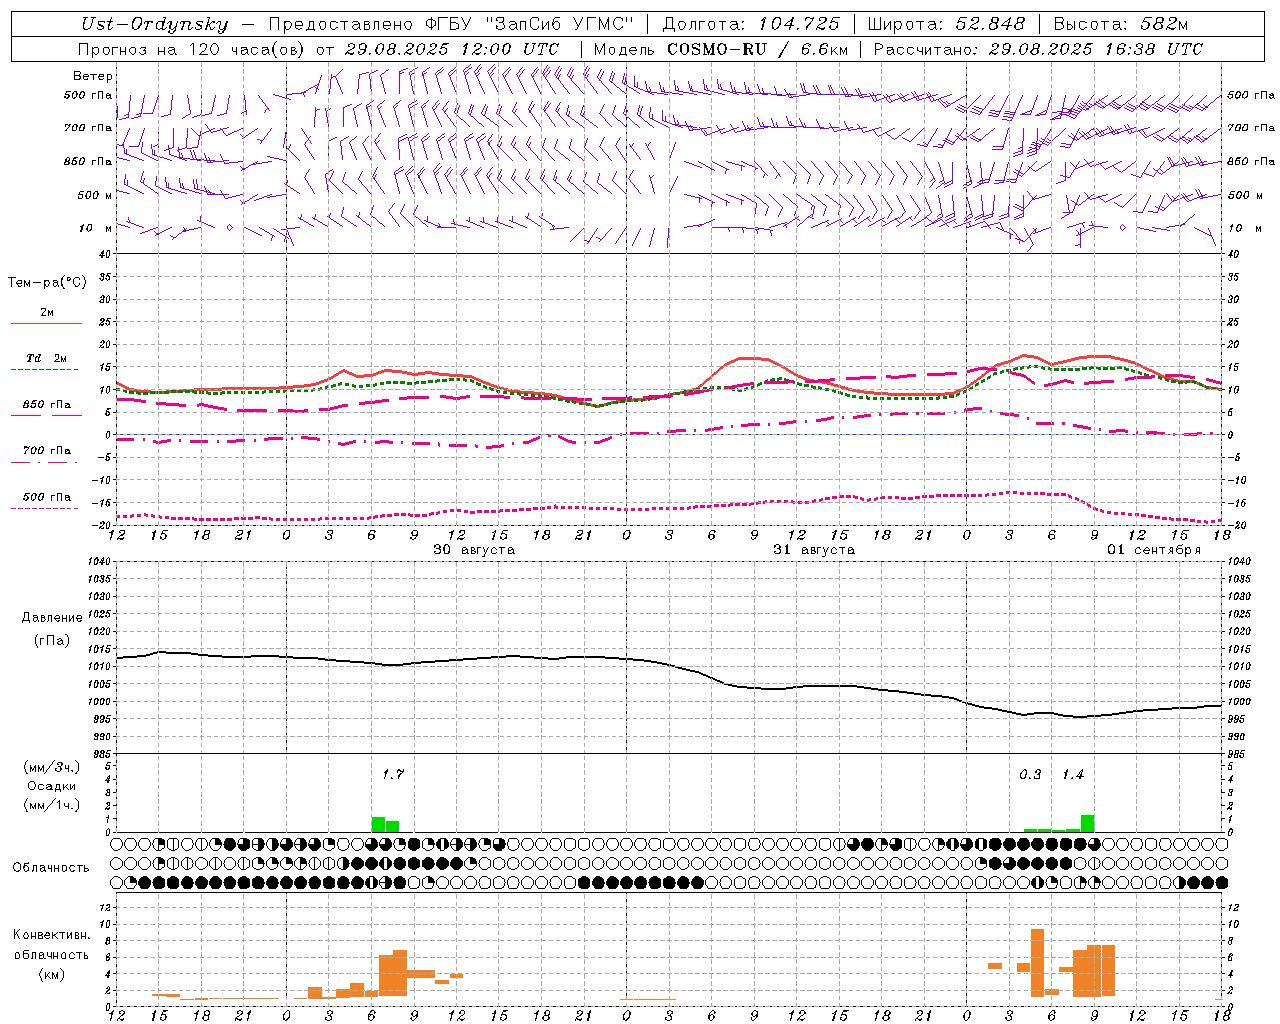This screenshot has height=1024, width=1280.
Task: Select the Модель COSMO-RU / 6.6км label
Action: pyautogui.click(x=720, y=49)
